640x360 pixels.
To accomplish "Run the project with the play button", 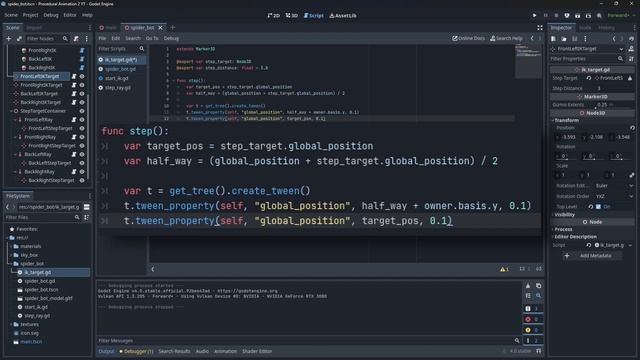I will coord(534,16).
